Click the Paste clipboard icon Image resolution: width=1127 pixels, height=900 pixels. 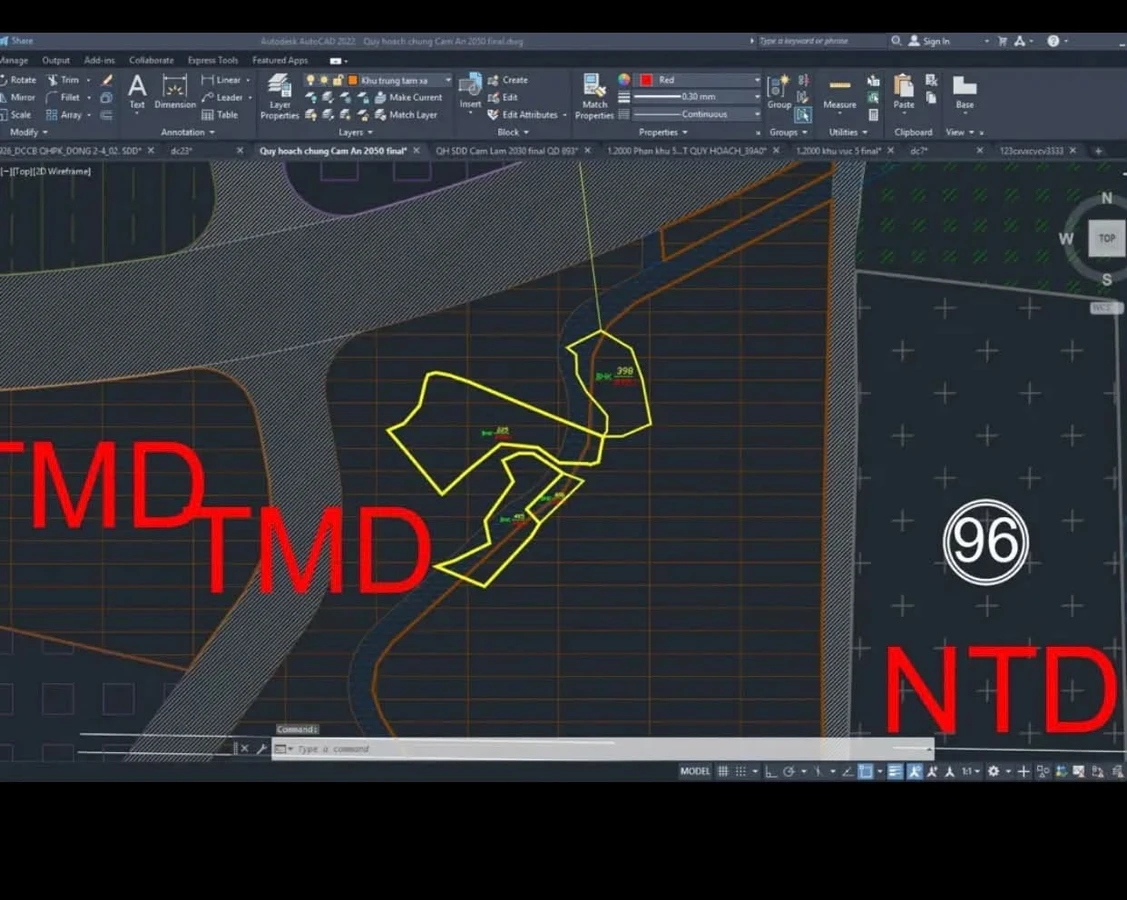903,92
